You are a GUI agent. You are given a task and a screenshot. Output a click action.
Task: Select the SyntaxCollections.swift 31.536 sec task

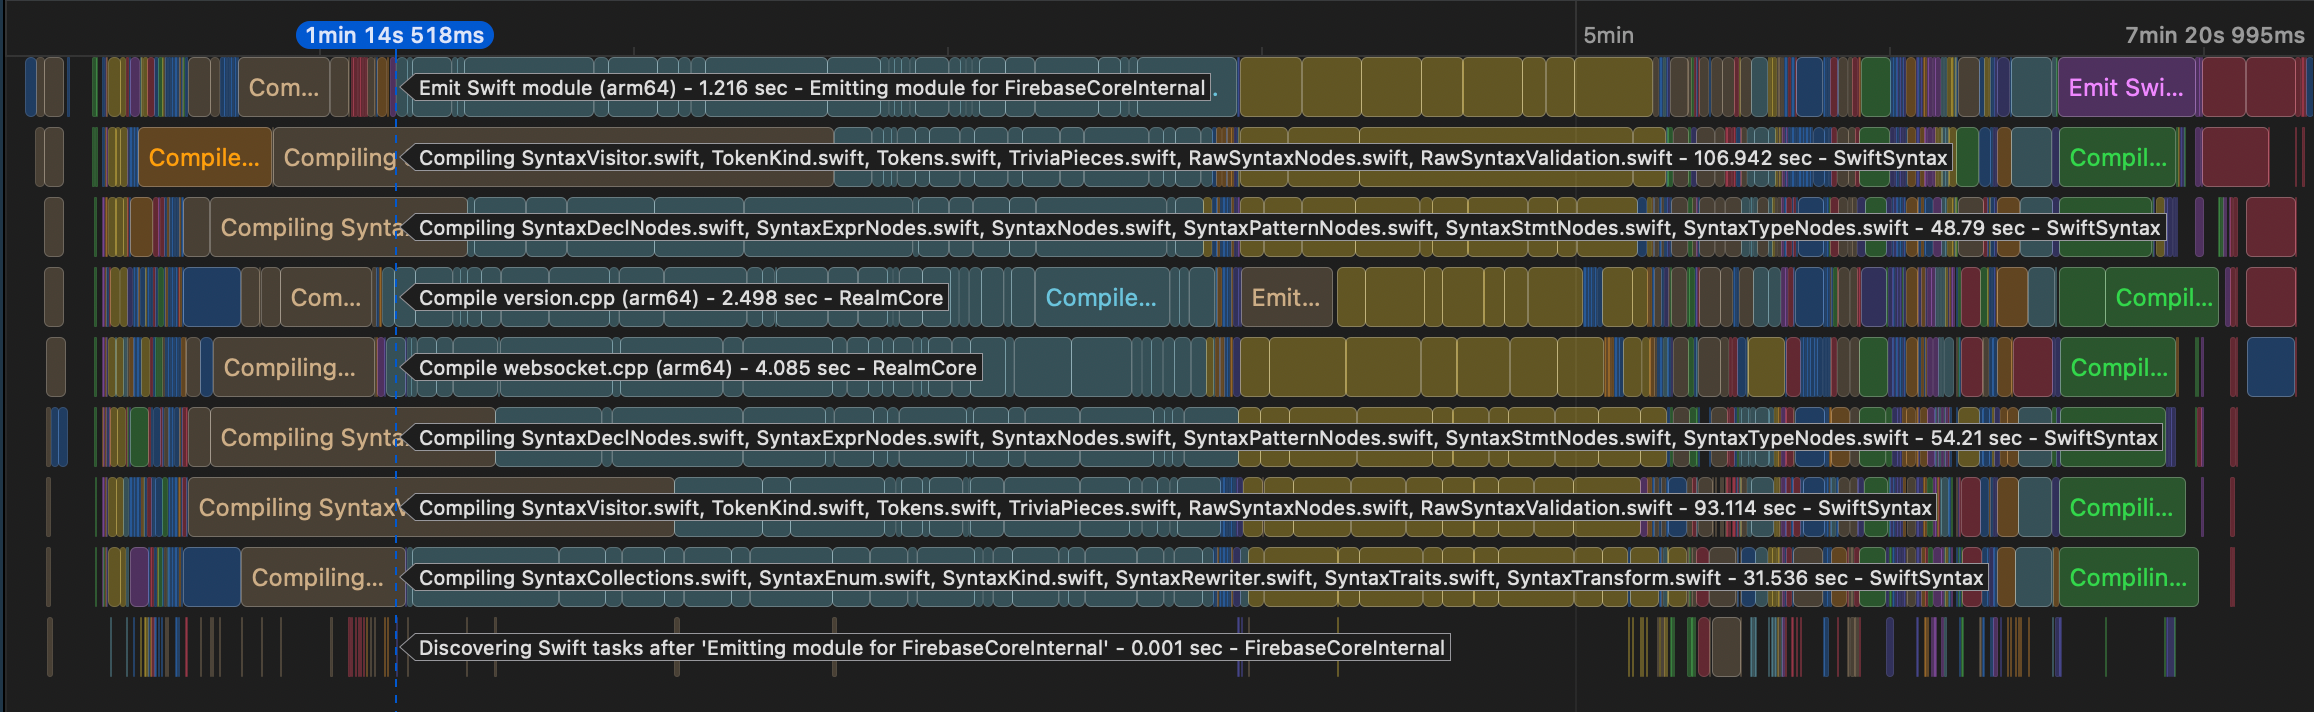[x=1201, y=578]
